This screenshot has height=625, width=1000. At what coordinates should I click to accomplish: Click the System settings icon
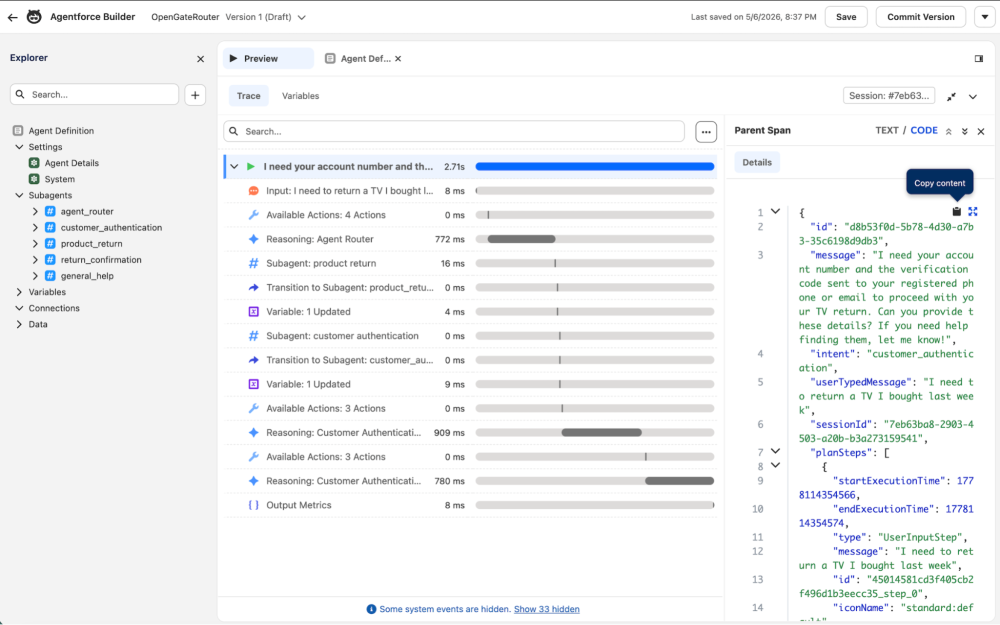[x=34, y=179]
